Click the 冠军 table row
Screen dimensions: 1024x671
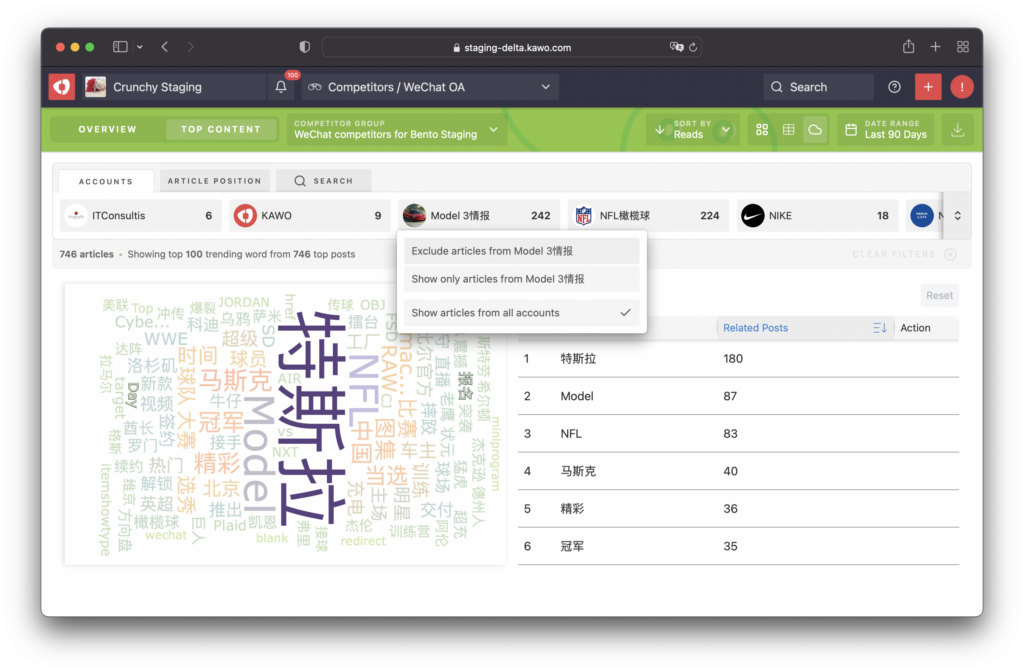click(738, 546)
